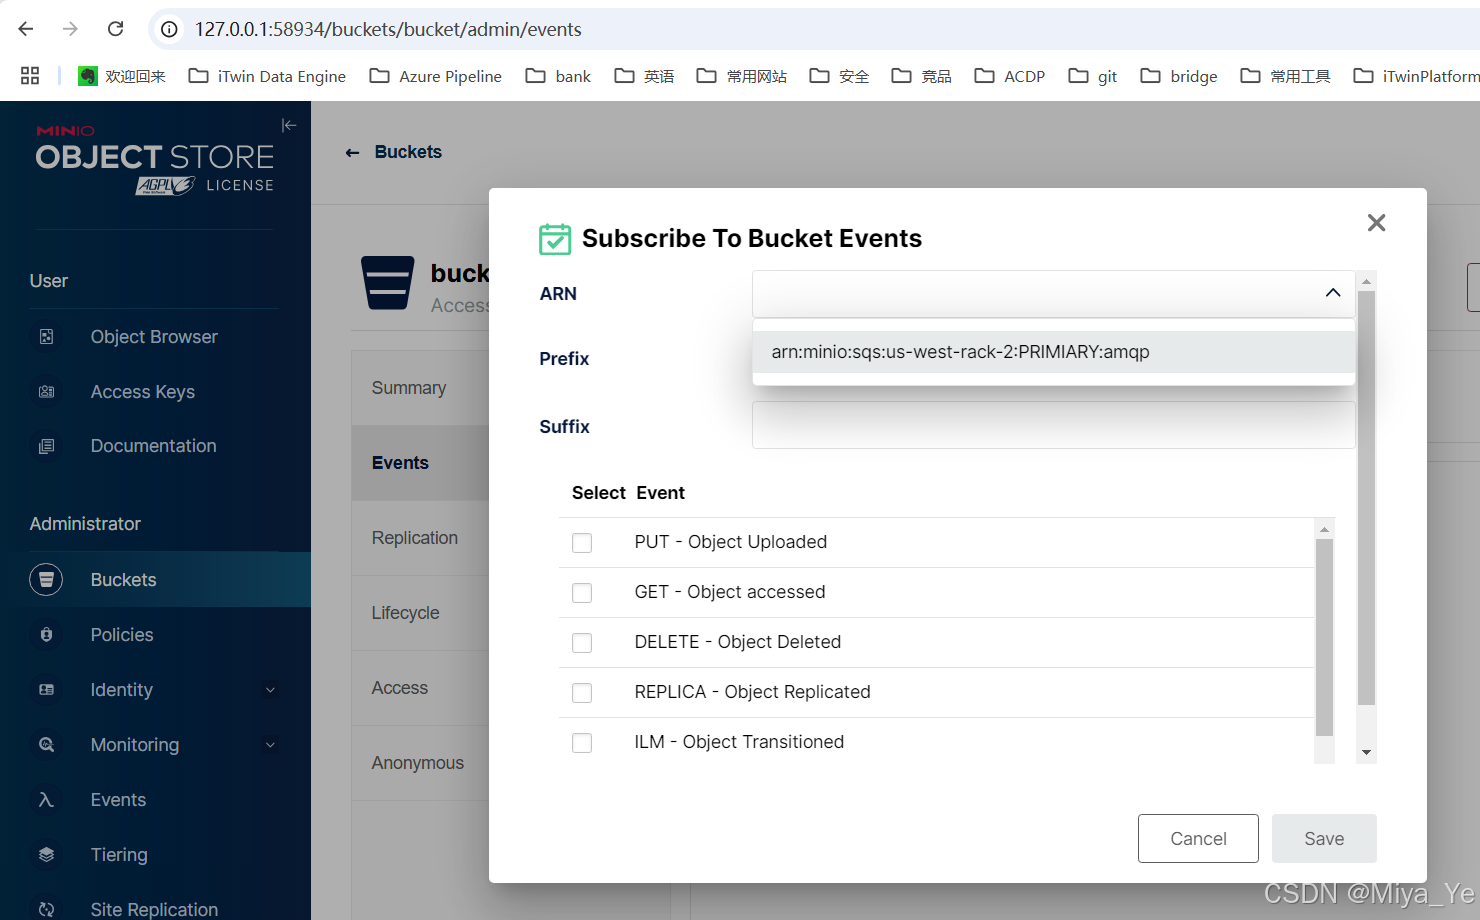Open the ACDP bookmark folder
The height and width of the screenshot is (920, 1480).
tap(1010, 76)
